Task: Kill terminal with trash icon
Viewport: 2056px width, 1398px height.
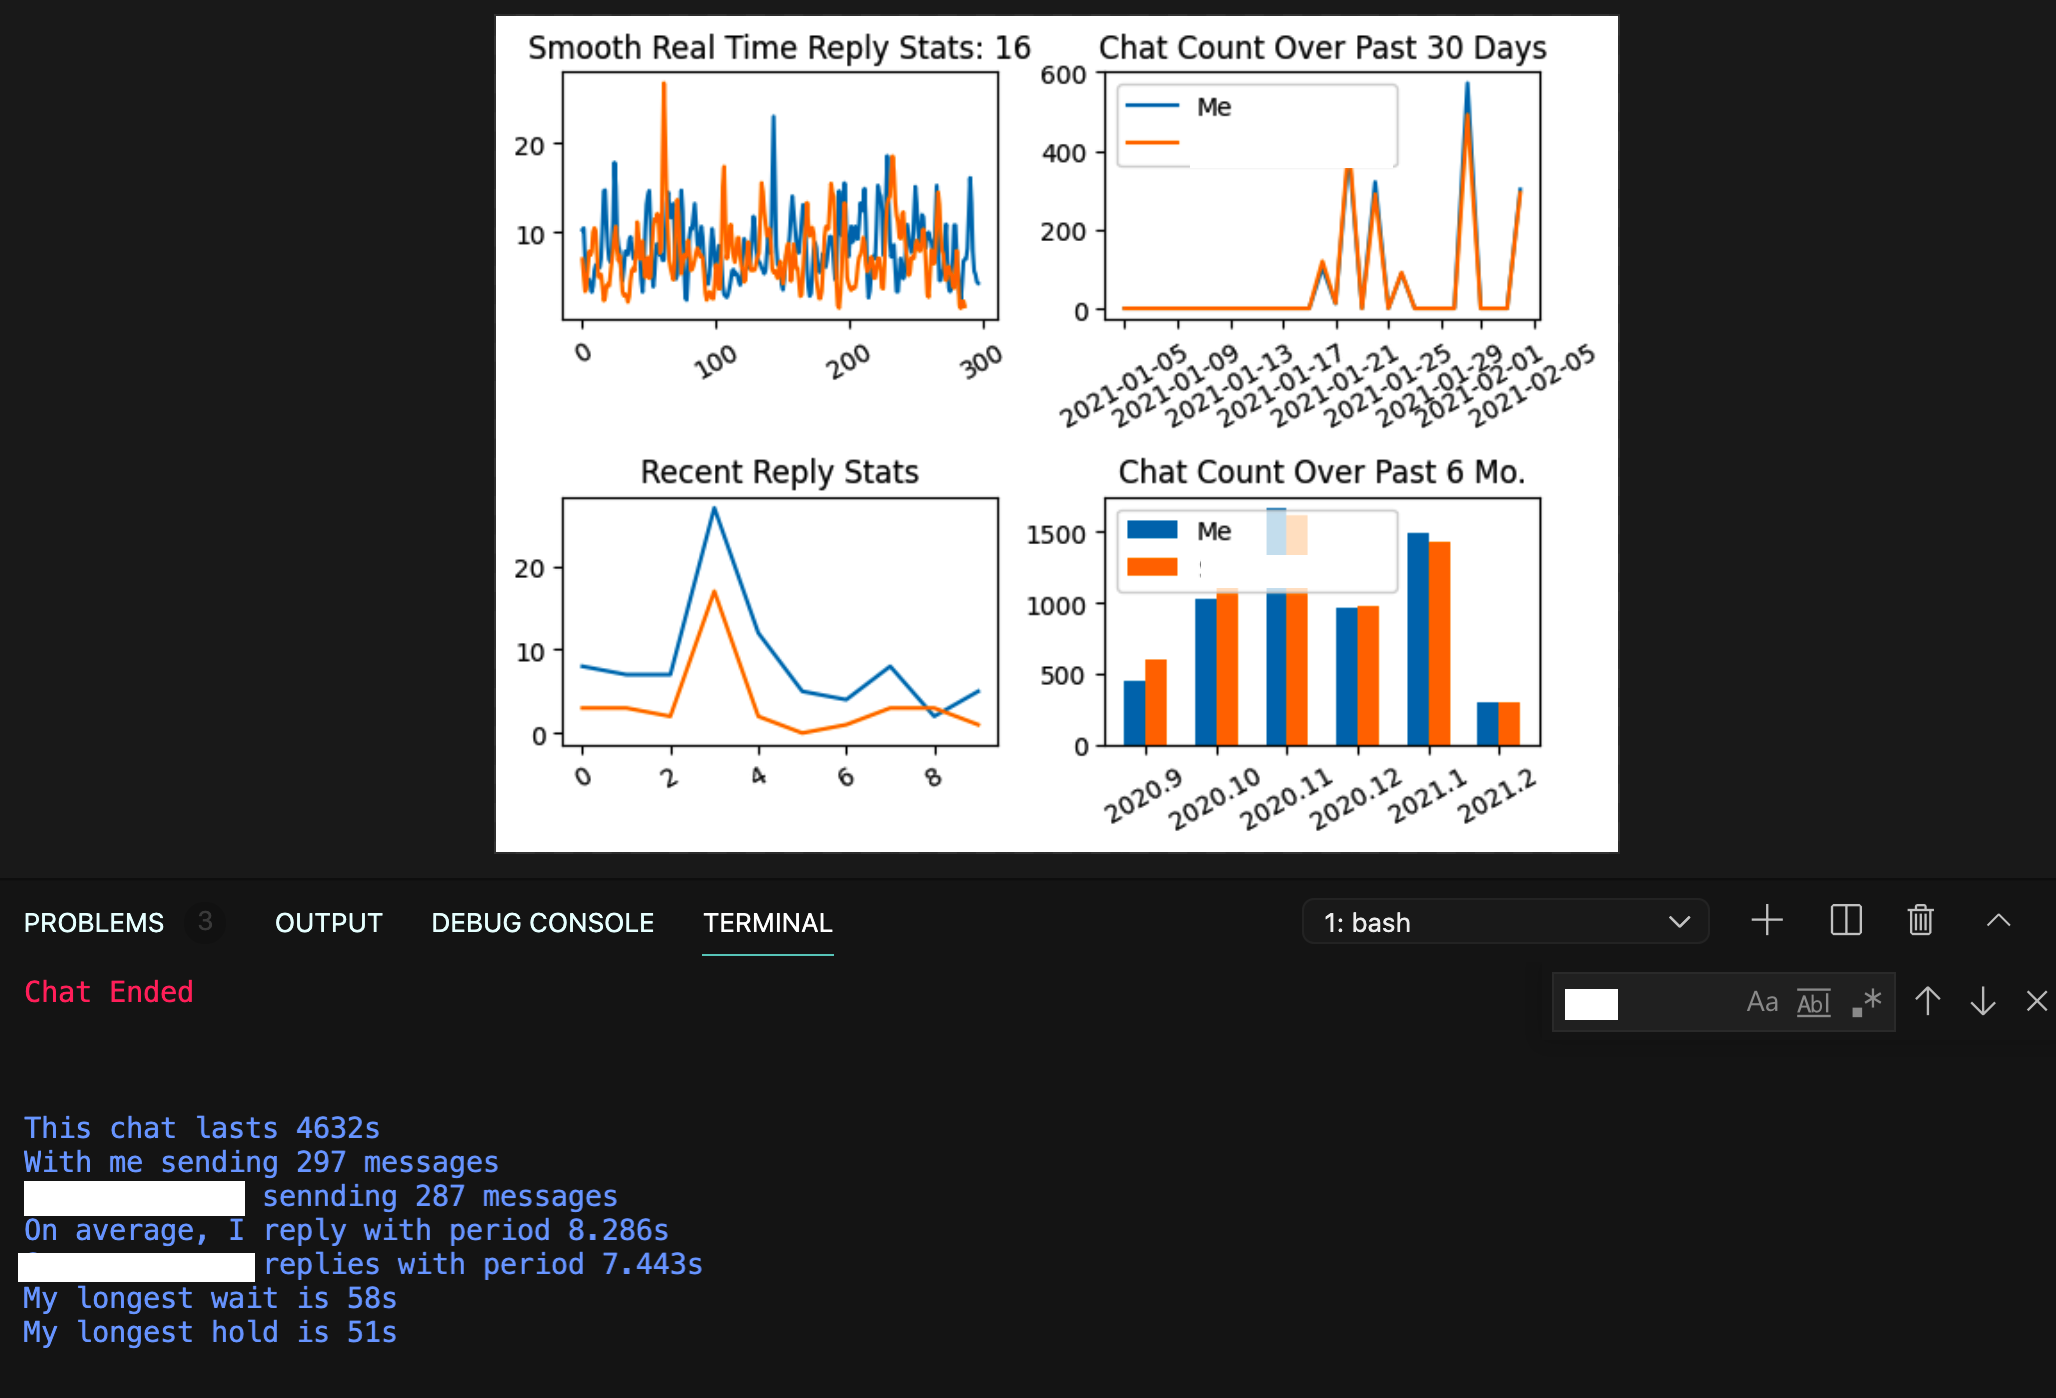Action: click(x=1920, y=921)
